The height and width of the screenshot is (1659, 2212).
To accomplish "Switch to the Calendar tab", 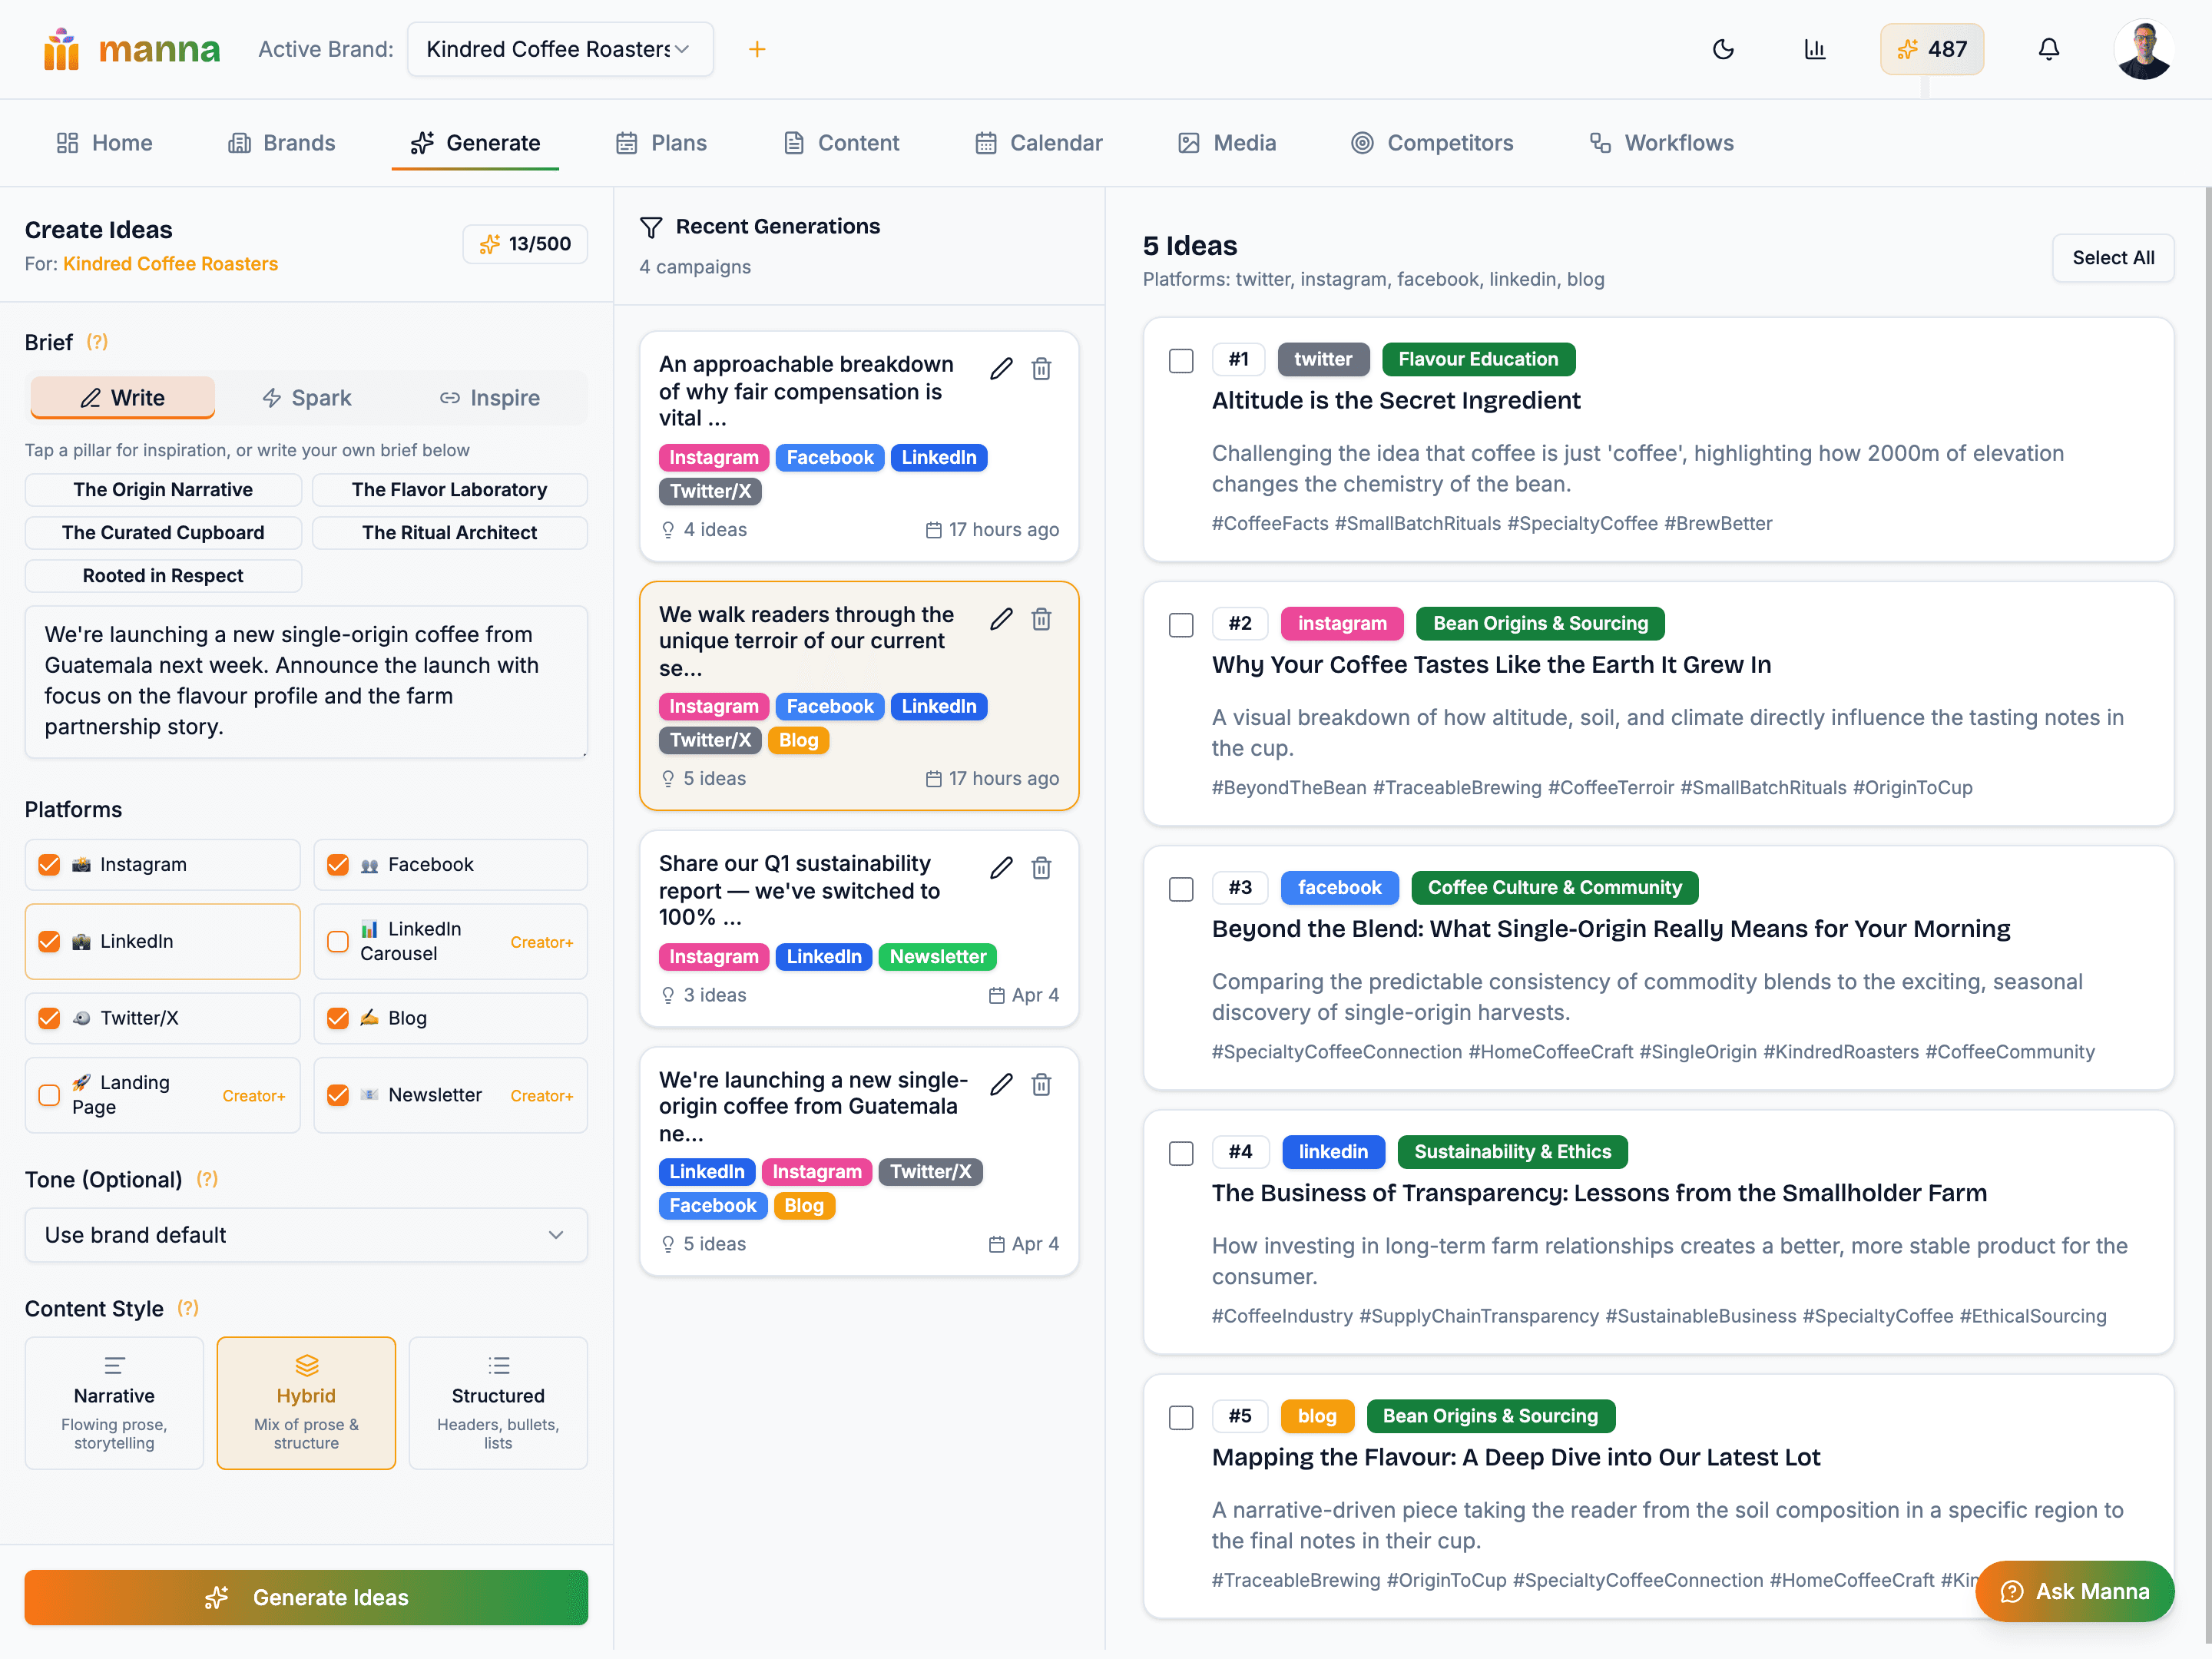I will point(1039,142).
